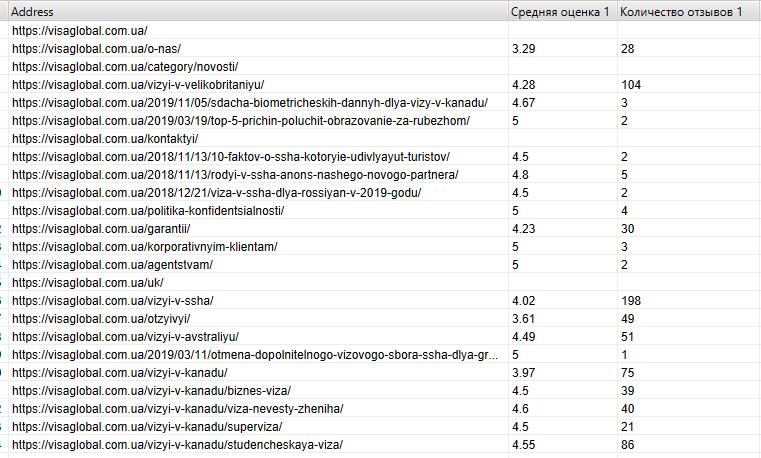Select the /o-nas/ URL row
Image resolution: width=761 pixels, height=458 pixels.
pyautogui.click(x=96, y=49)
